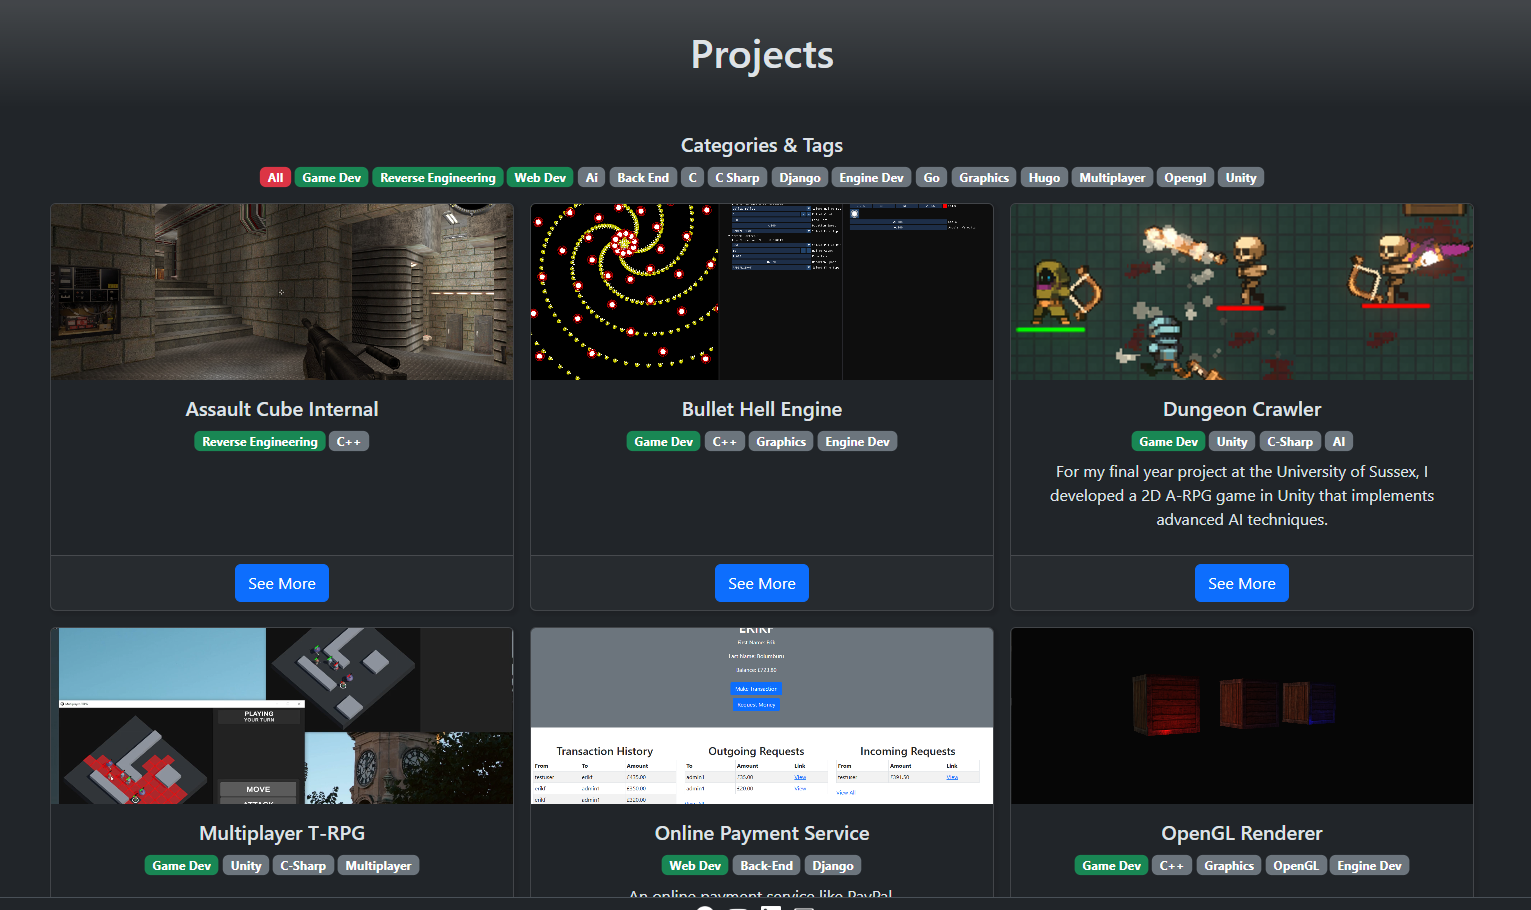Open See More for Dungeon Crawler

[1242, 583]
